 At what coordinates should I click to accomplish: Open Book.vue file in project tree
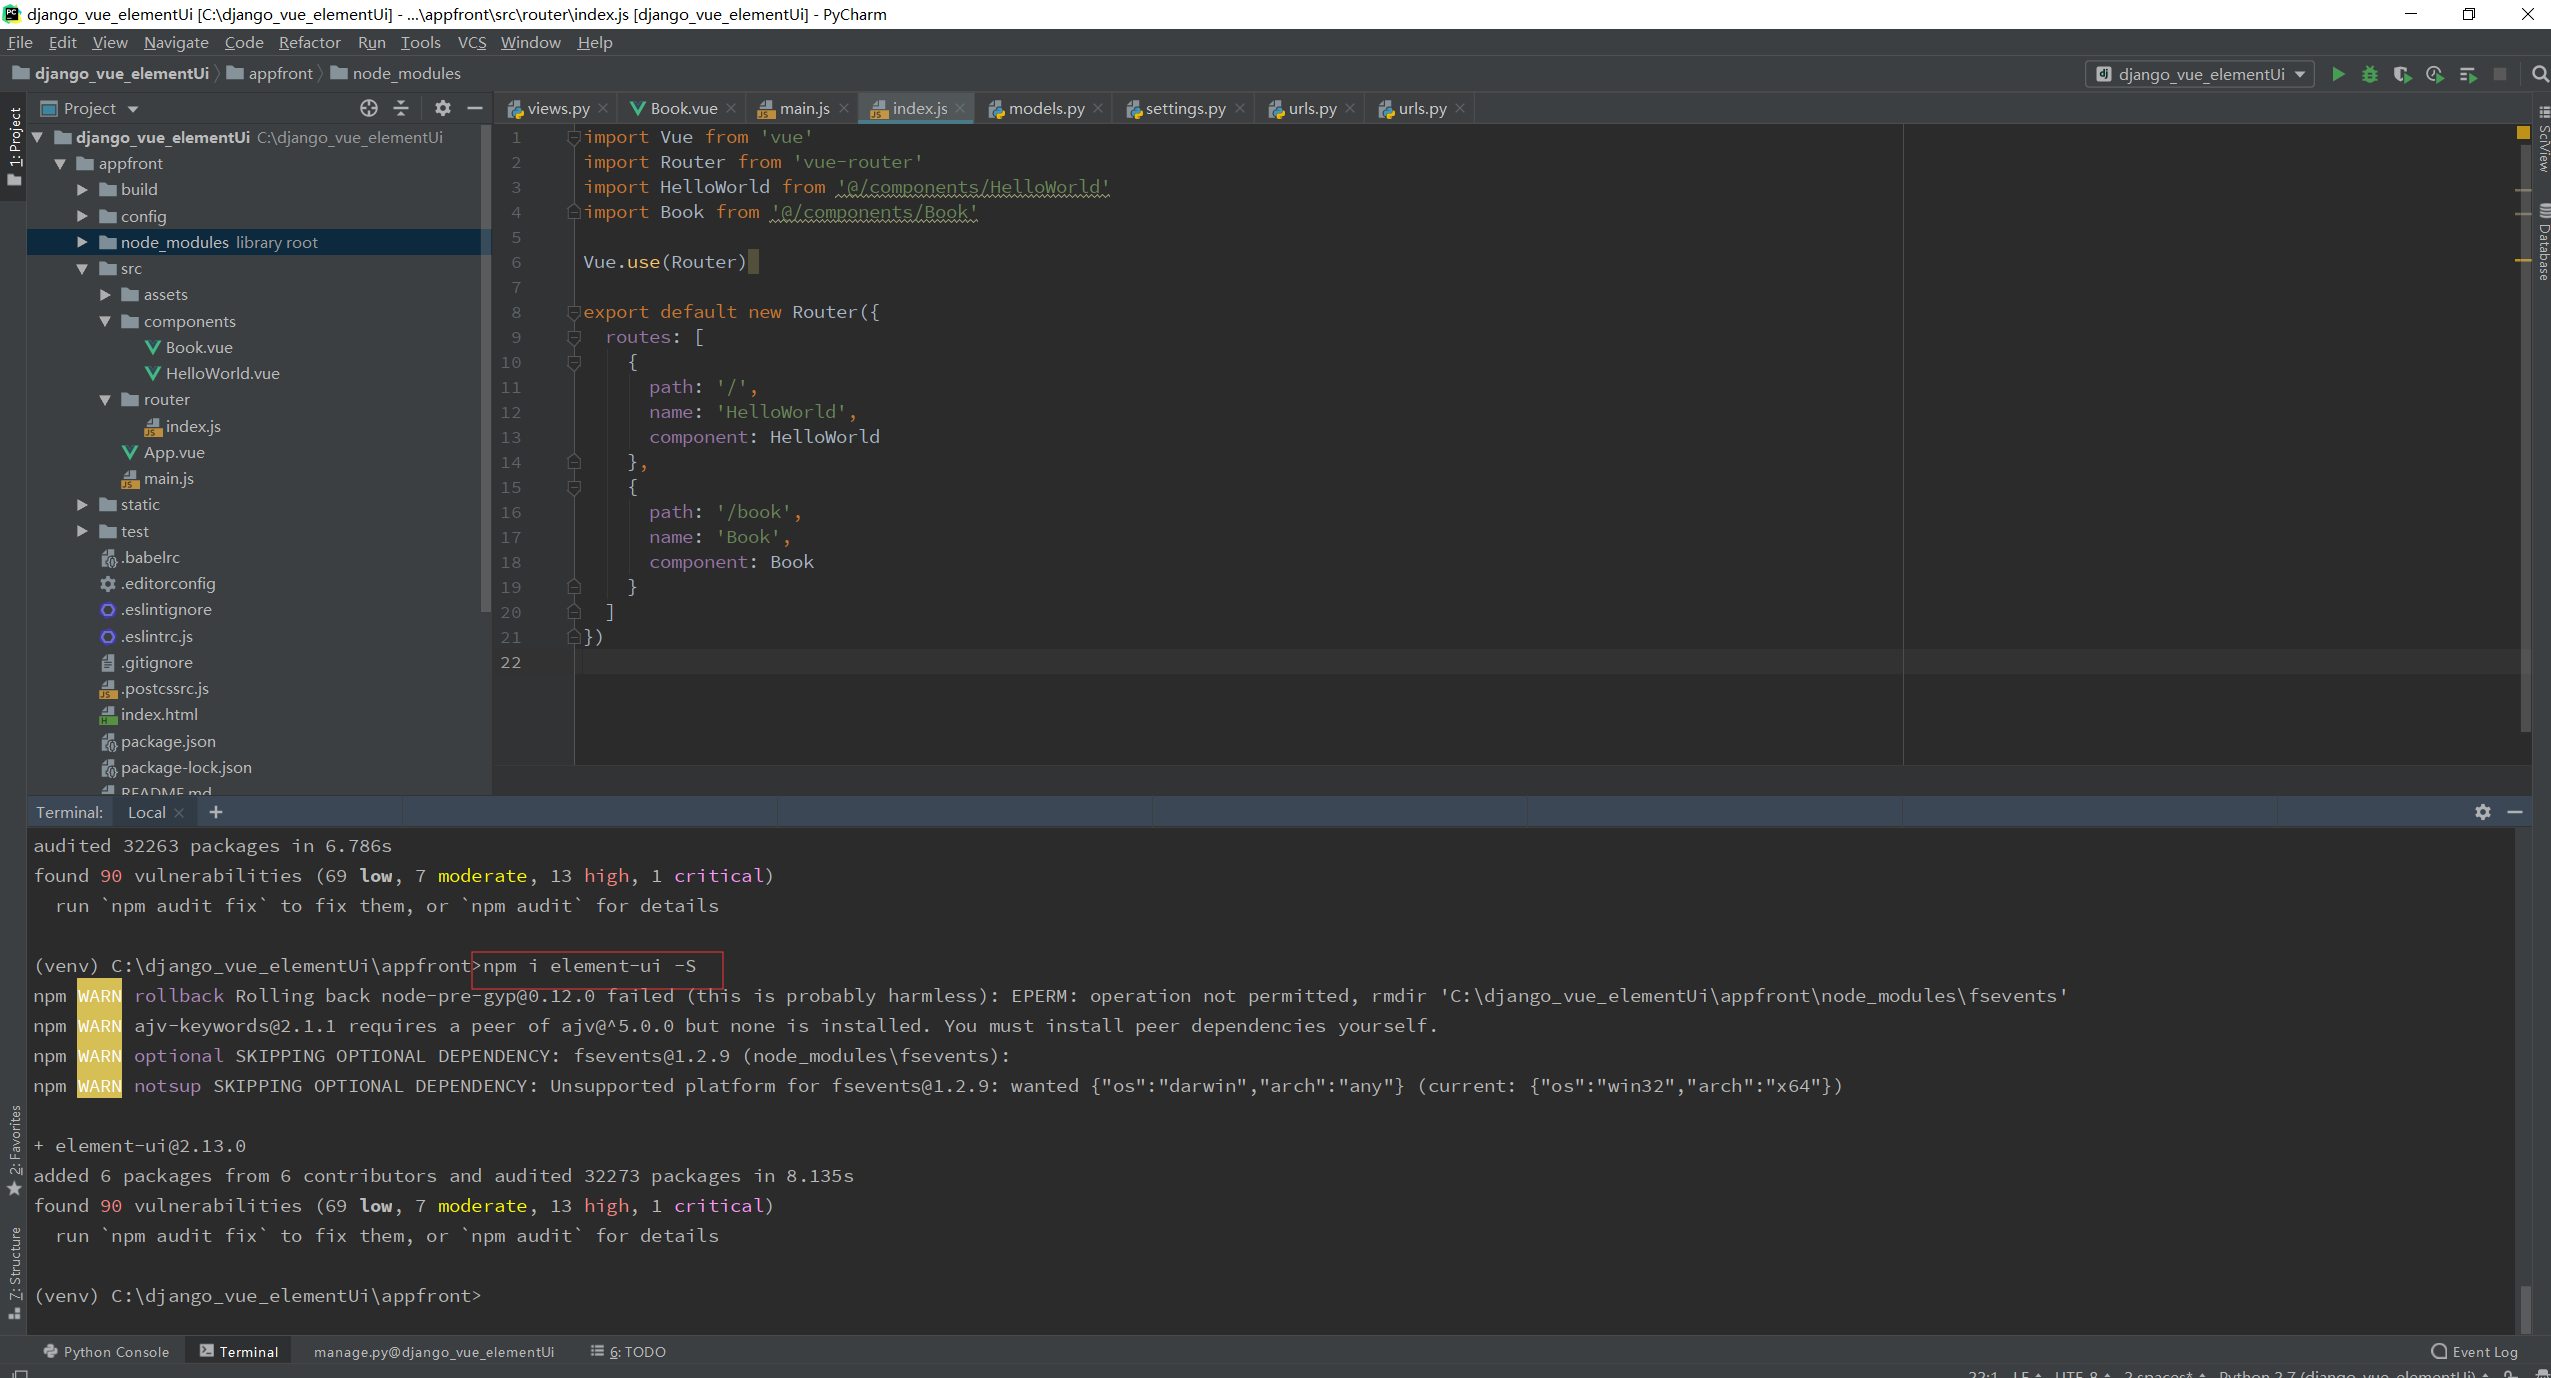[x=199, y=347]
